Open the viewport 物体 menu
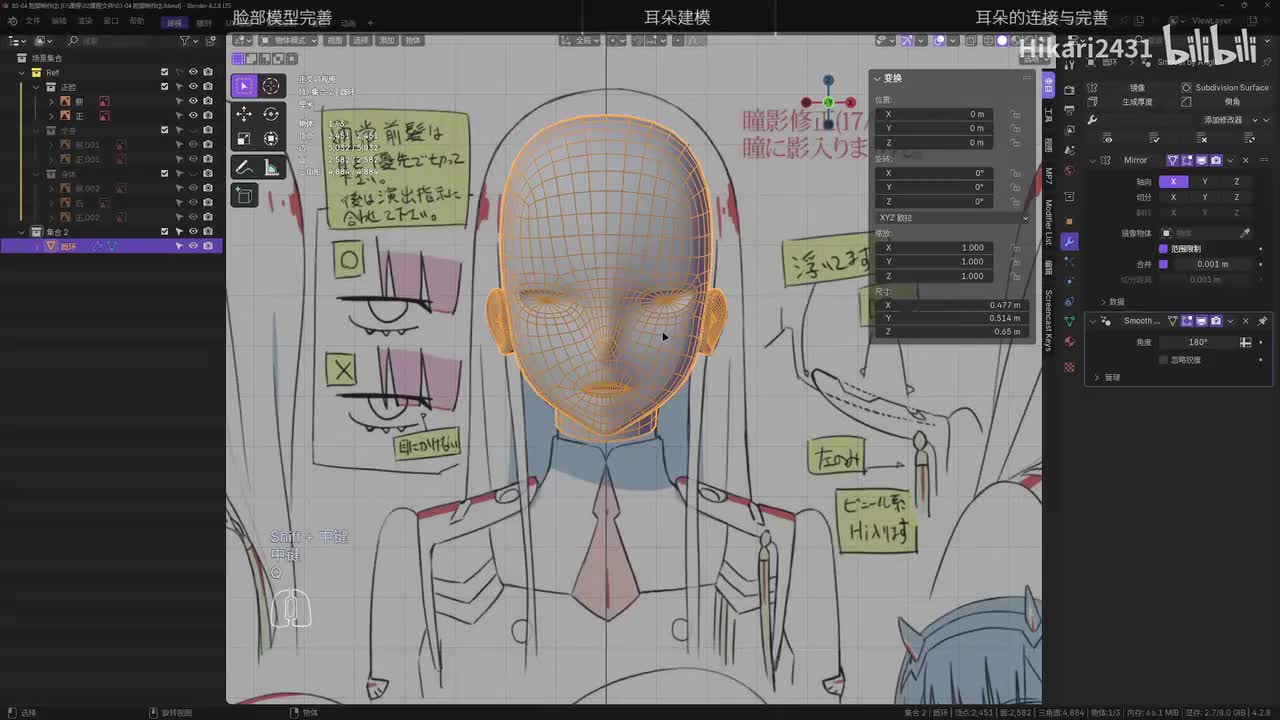The width and height of the screenshot is (1280, 720). [413, 41]
